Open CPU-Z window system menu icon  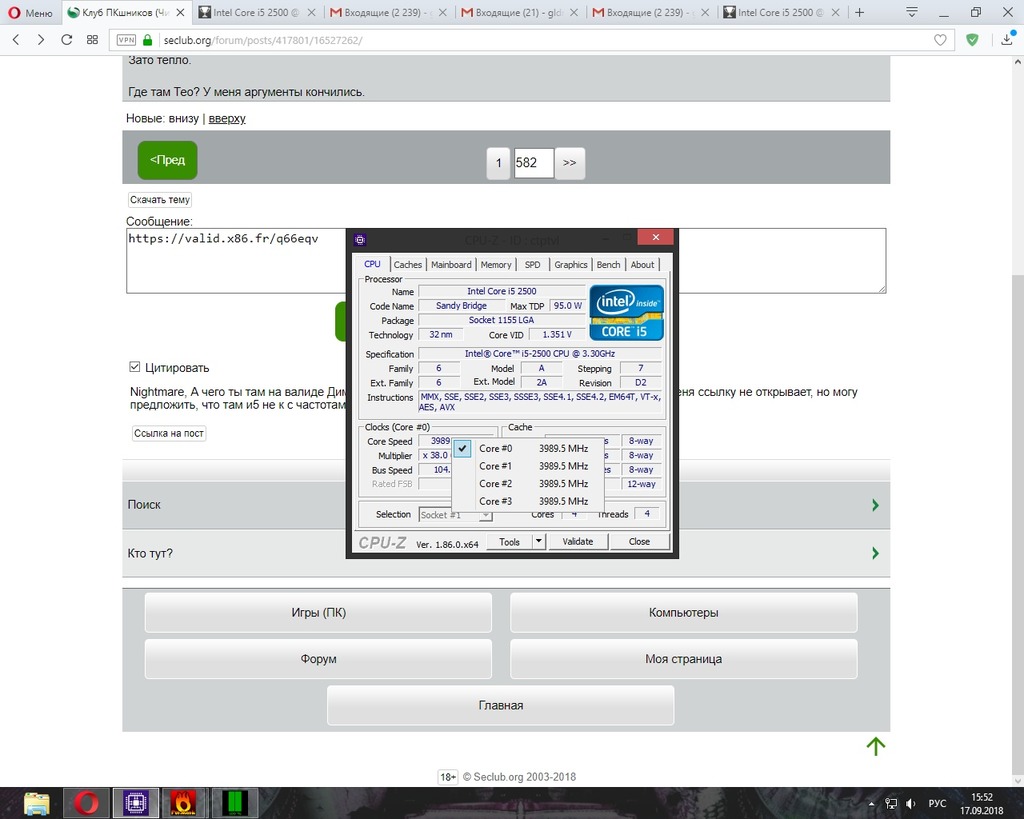360,240
